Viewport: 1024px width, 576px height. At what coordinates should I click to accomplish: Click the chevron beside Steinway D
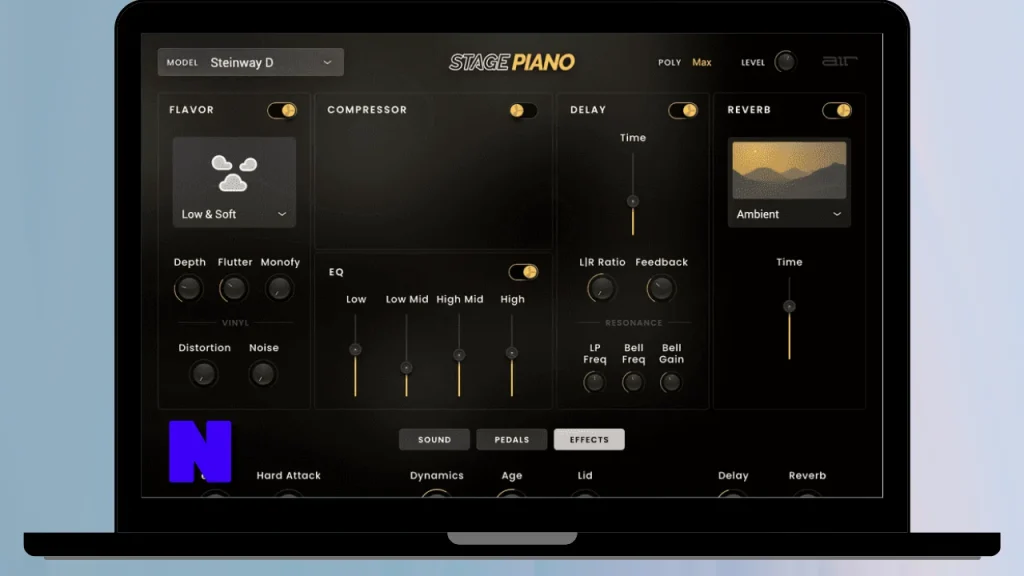tap(327, 63)
